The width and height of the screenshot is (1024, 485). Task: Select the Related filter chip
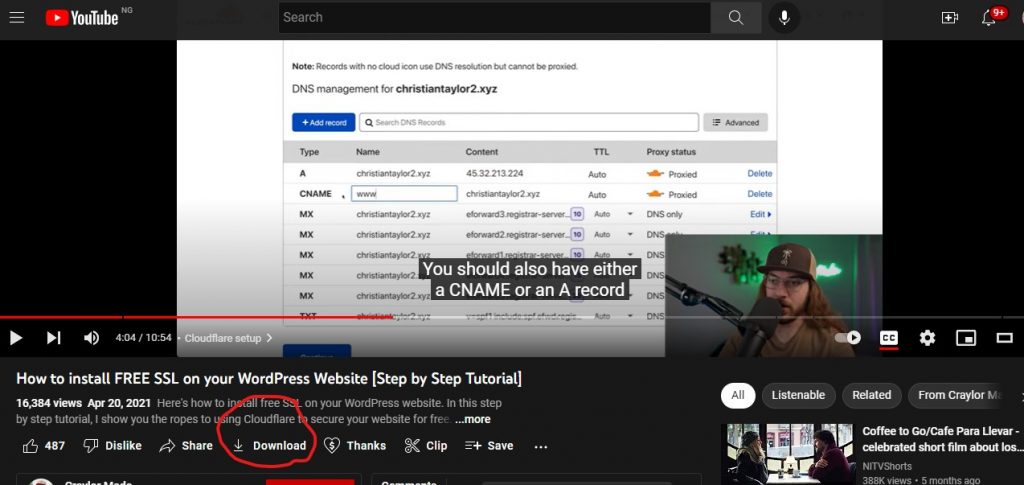click(871, 395)
